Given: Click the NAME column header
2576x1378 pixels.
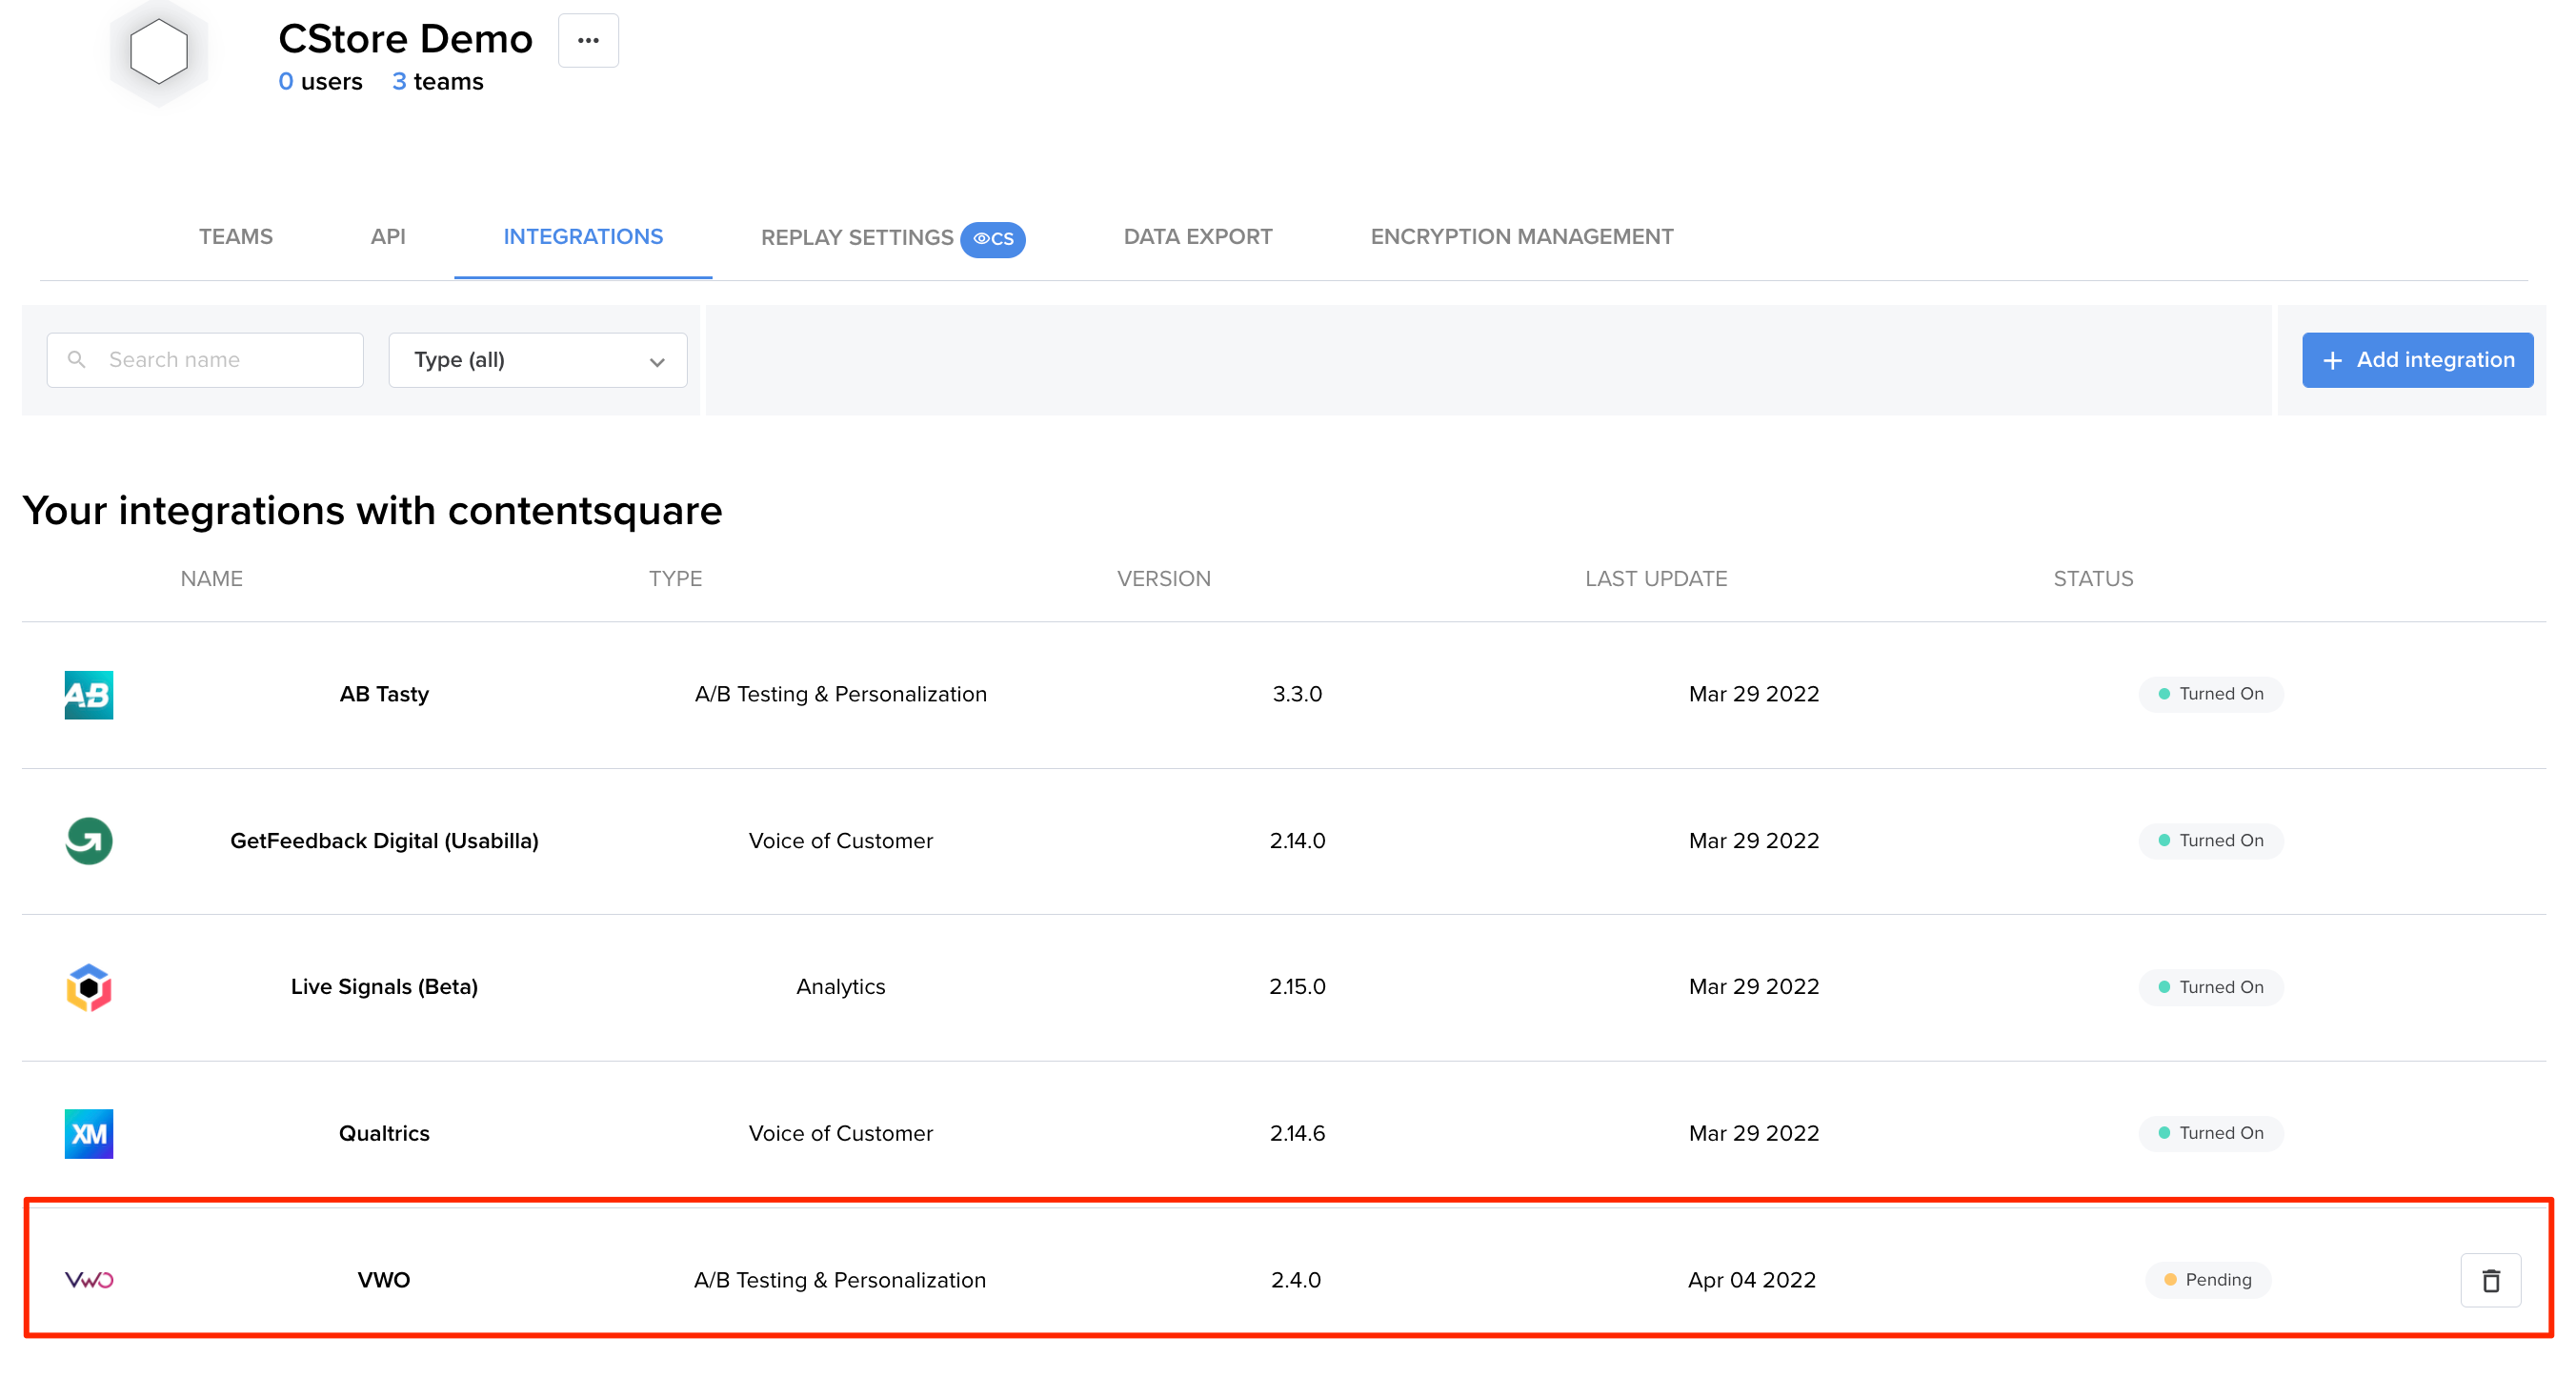Looking at the screenshot, I should [x=212, y=579].
